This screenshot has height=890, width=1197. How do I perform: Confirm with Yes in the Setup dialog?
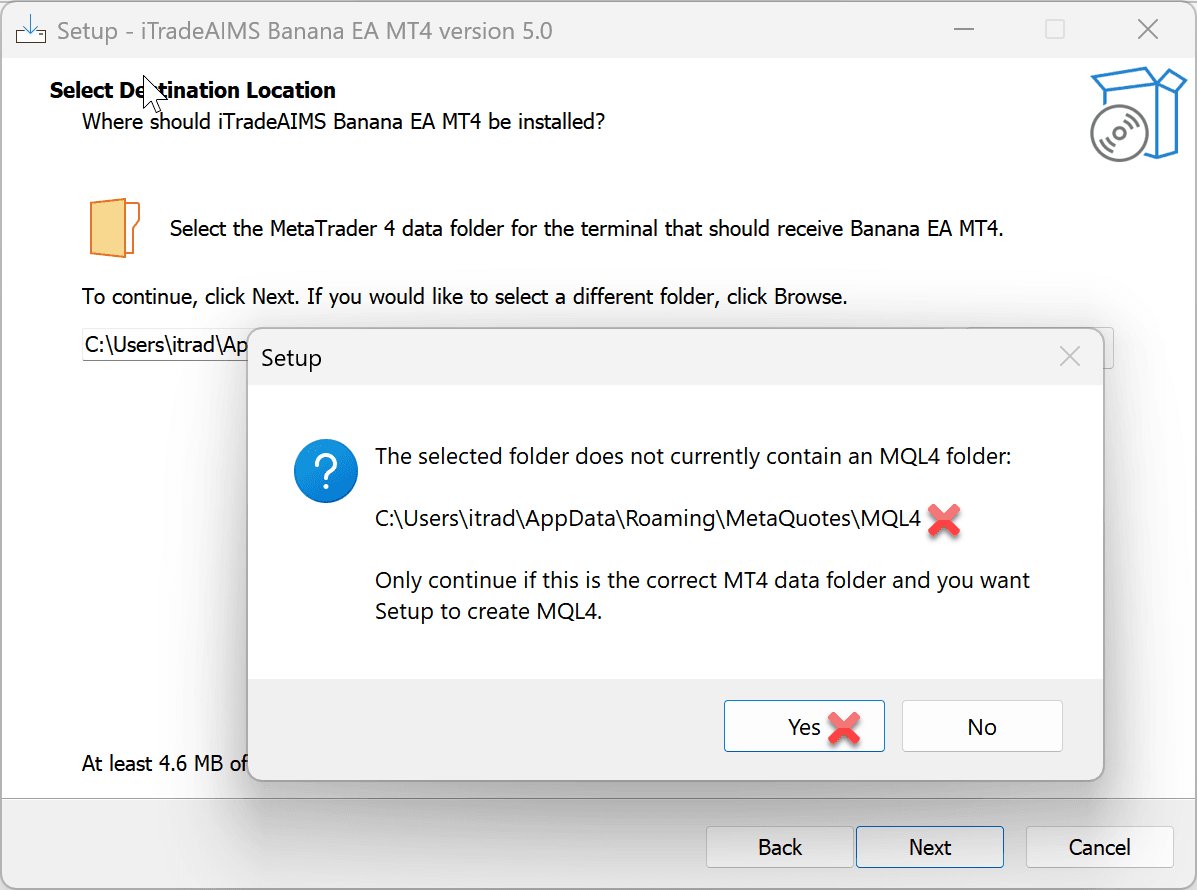coord(804,726)
